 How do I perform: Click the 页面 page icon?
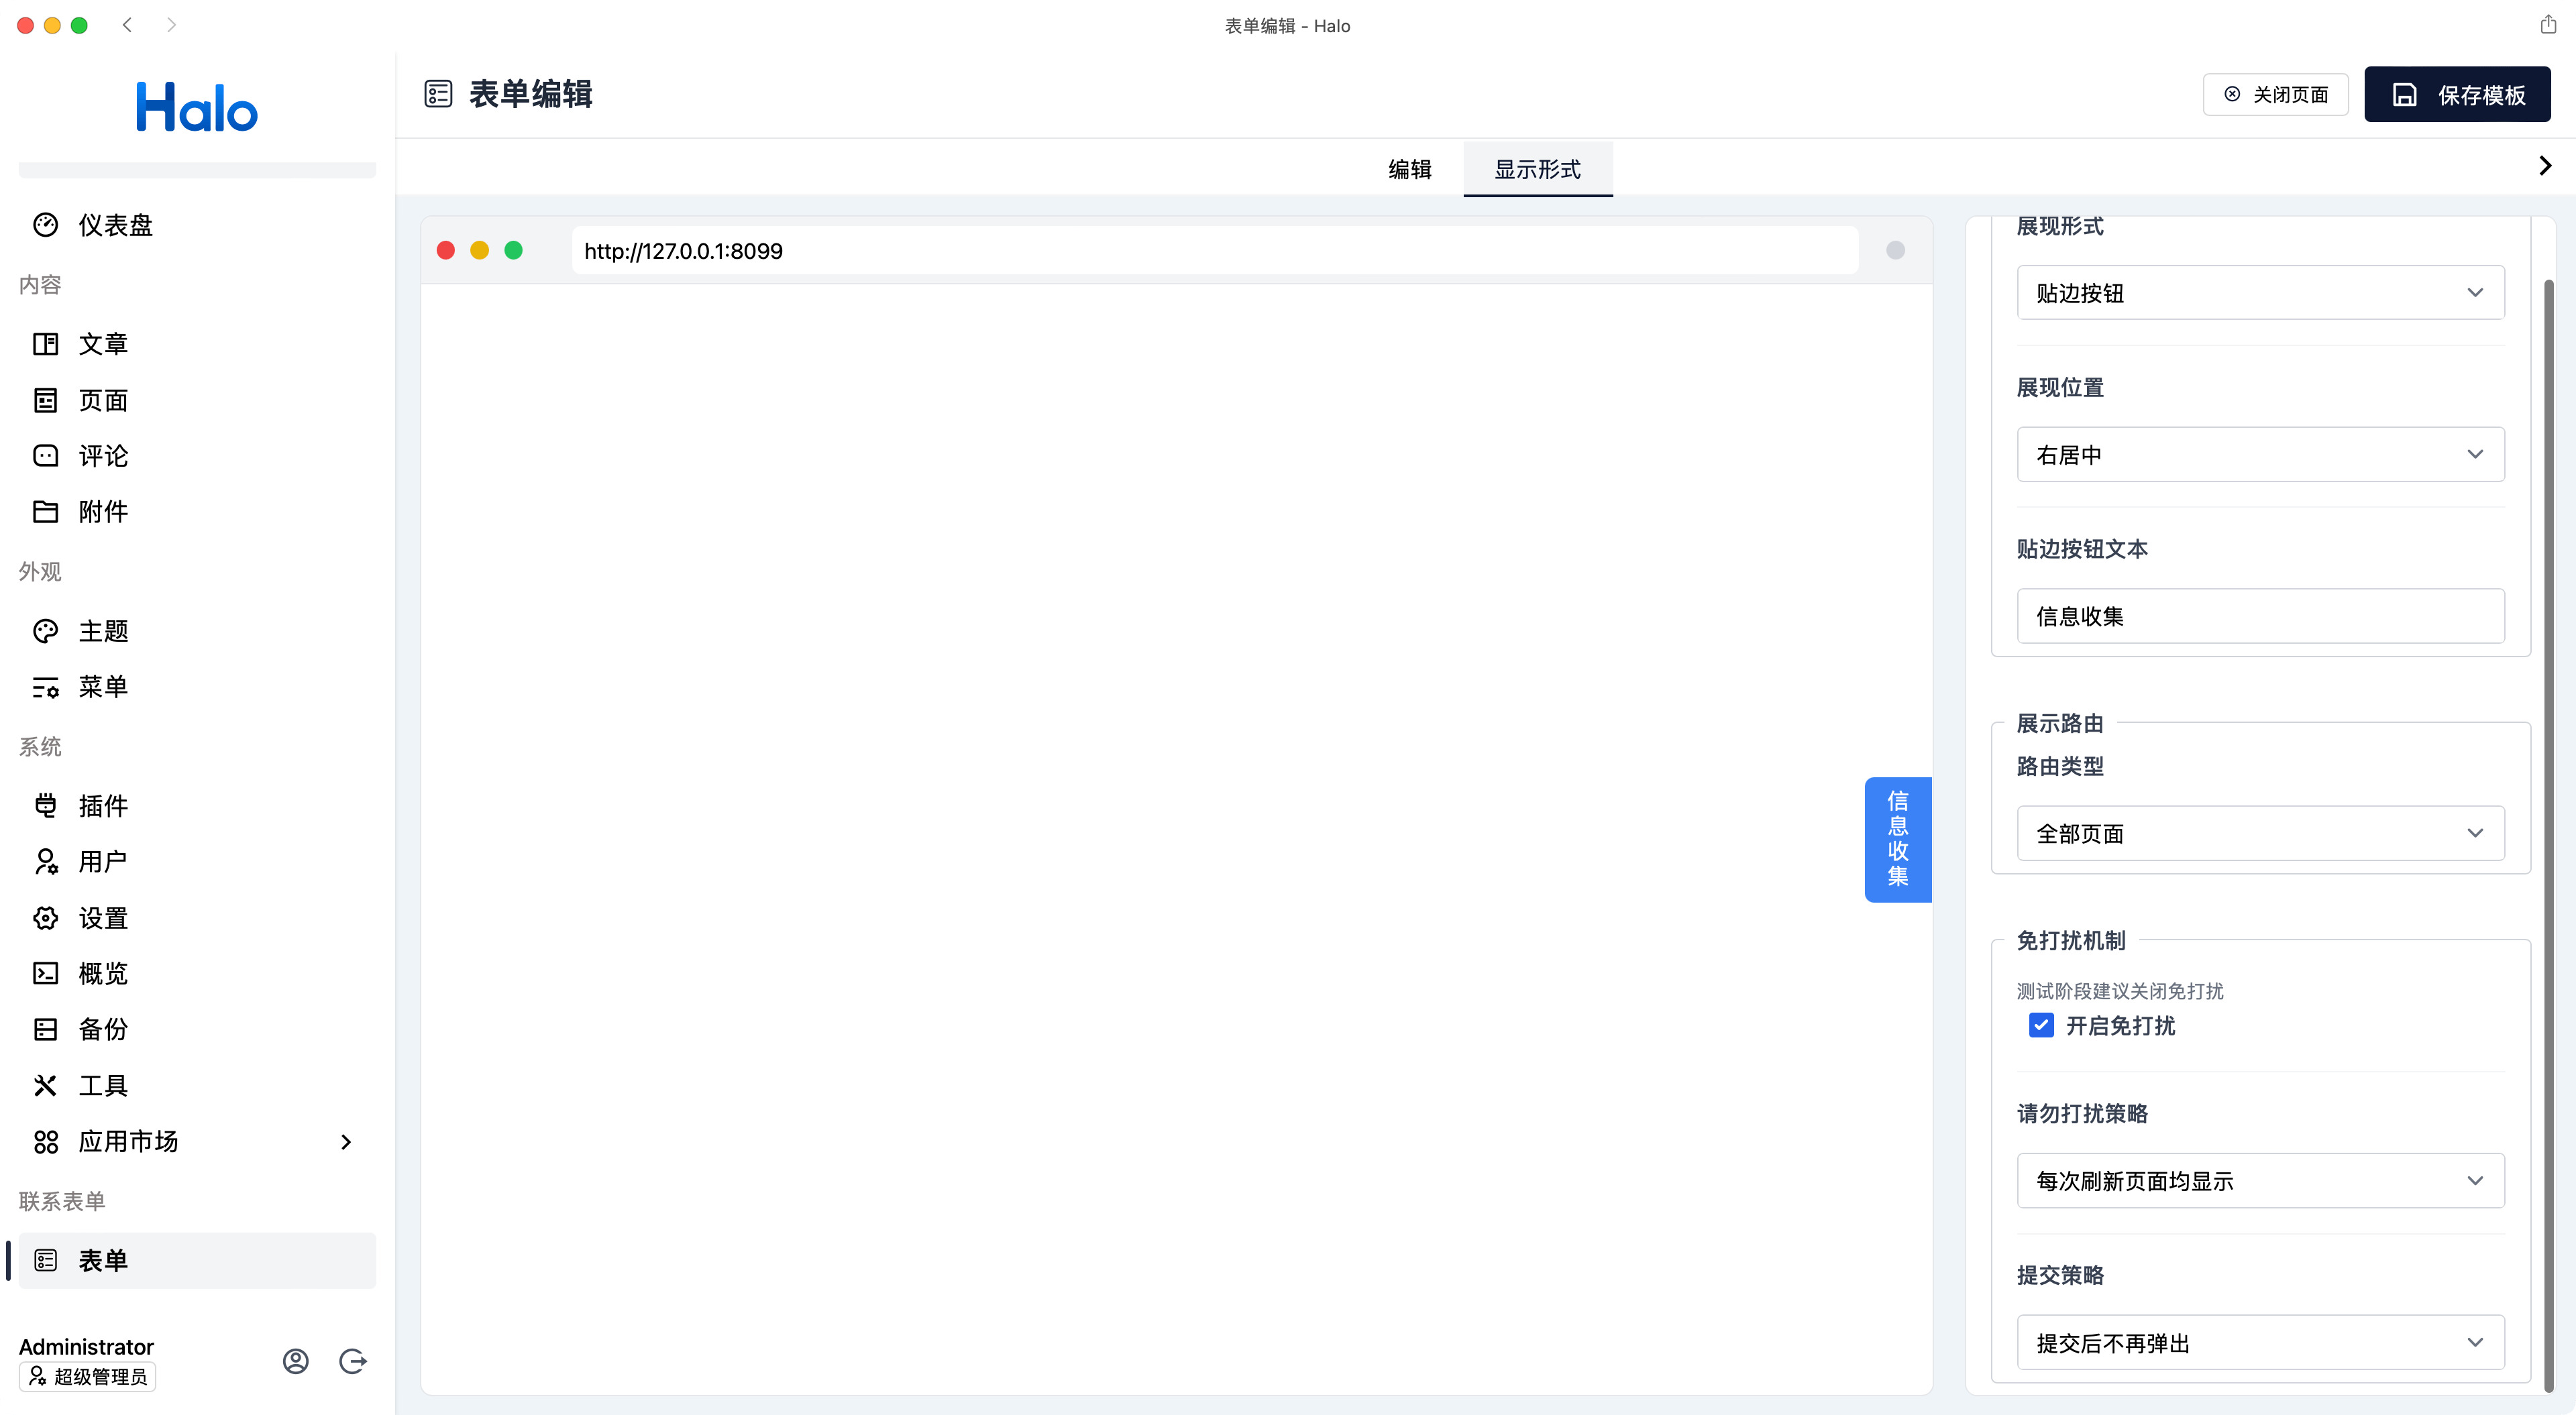coord(45,400)
